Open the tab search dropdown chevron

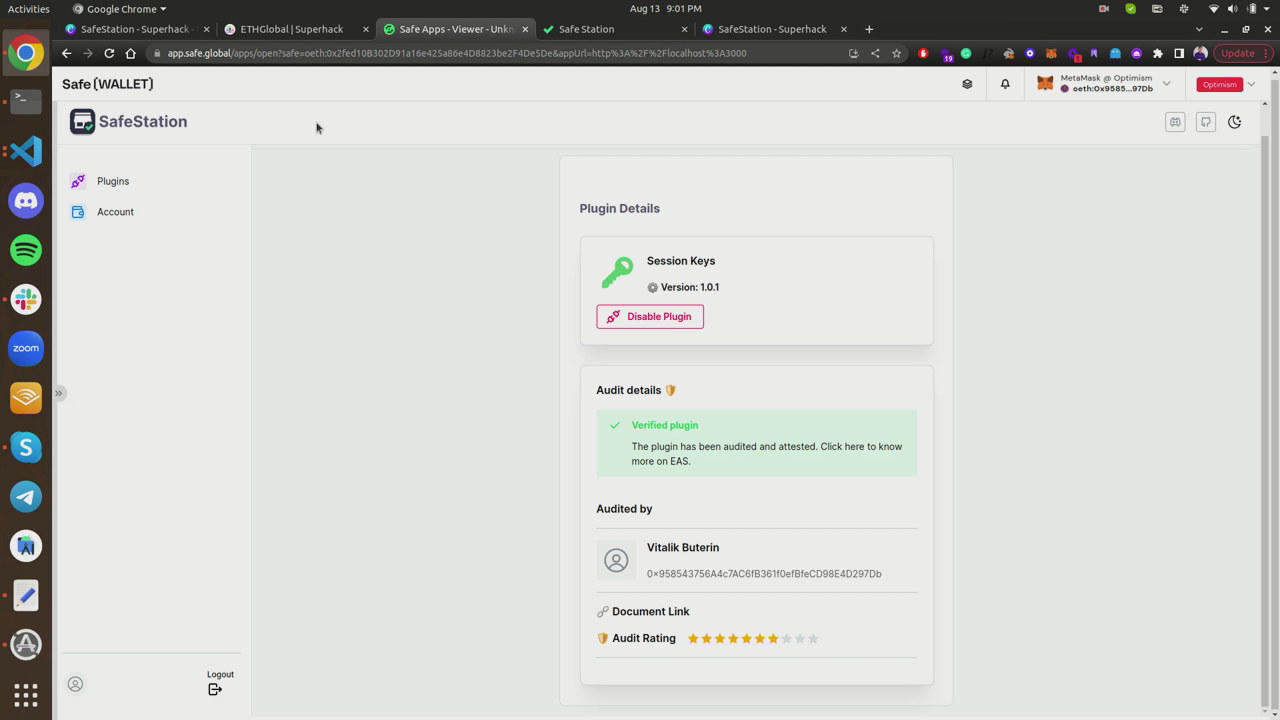1199,29
